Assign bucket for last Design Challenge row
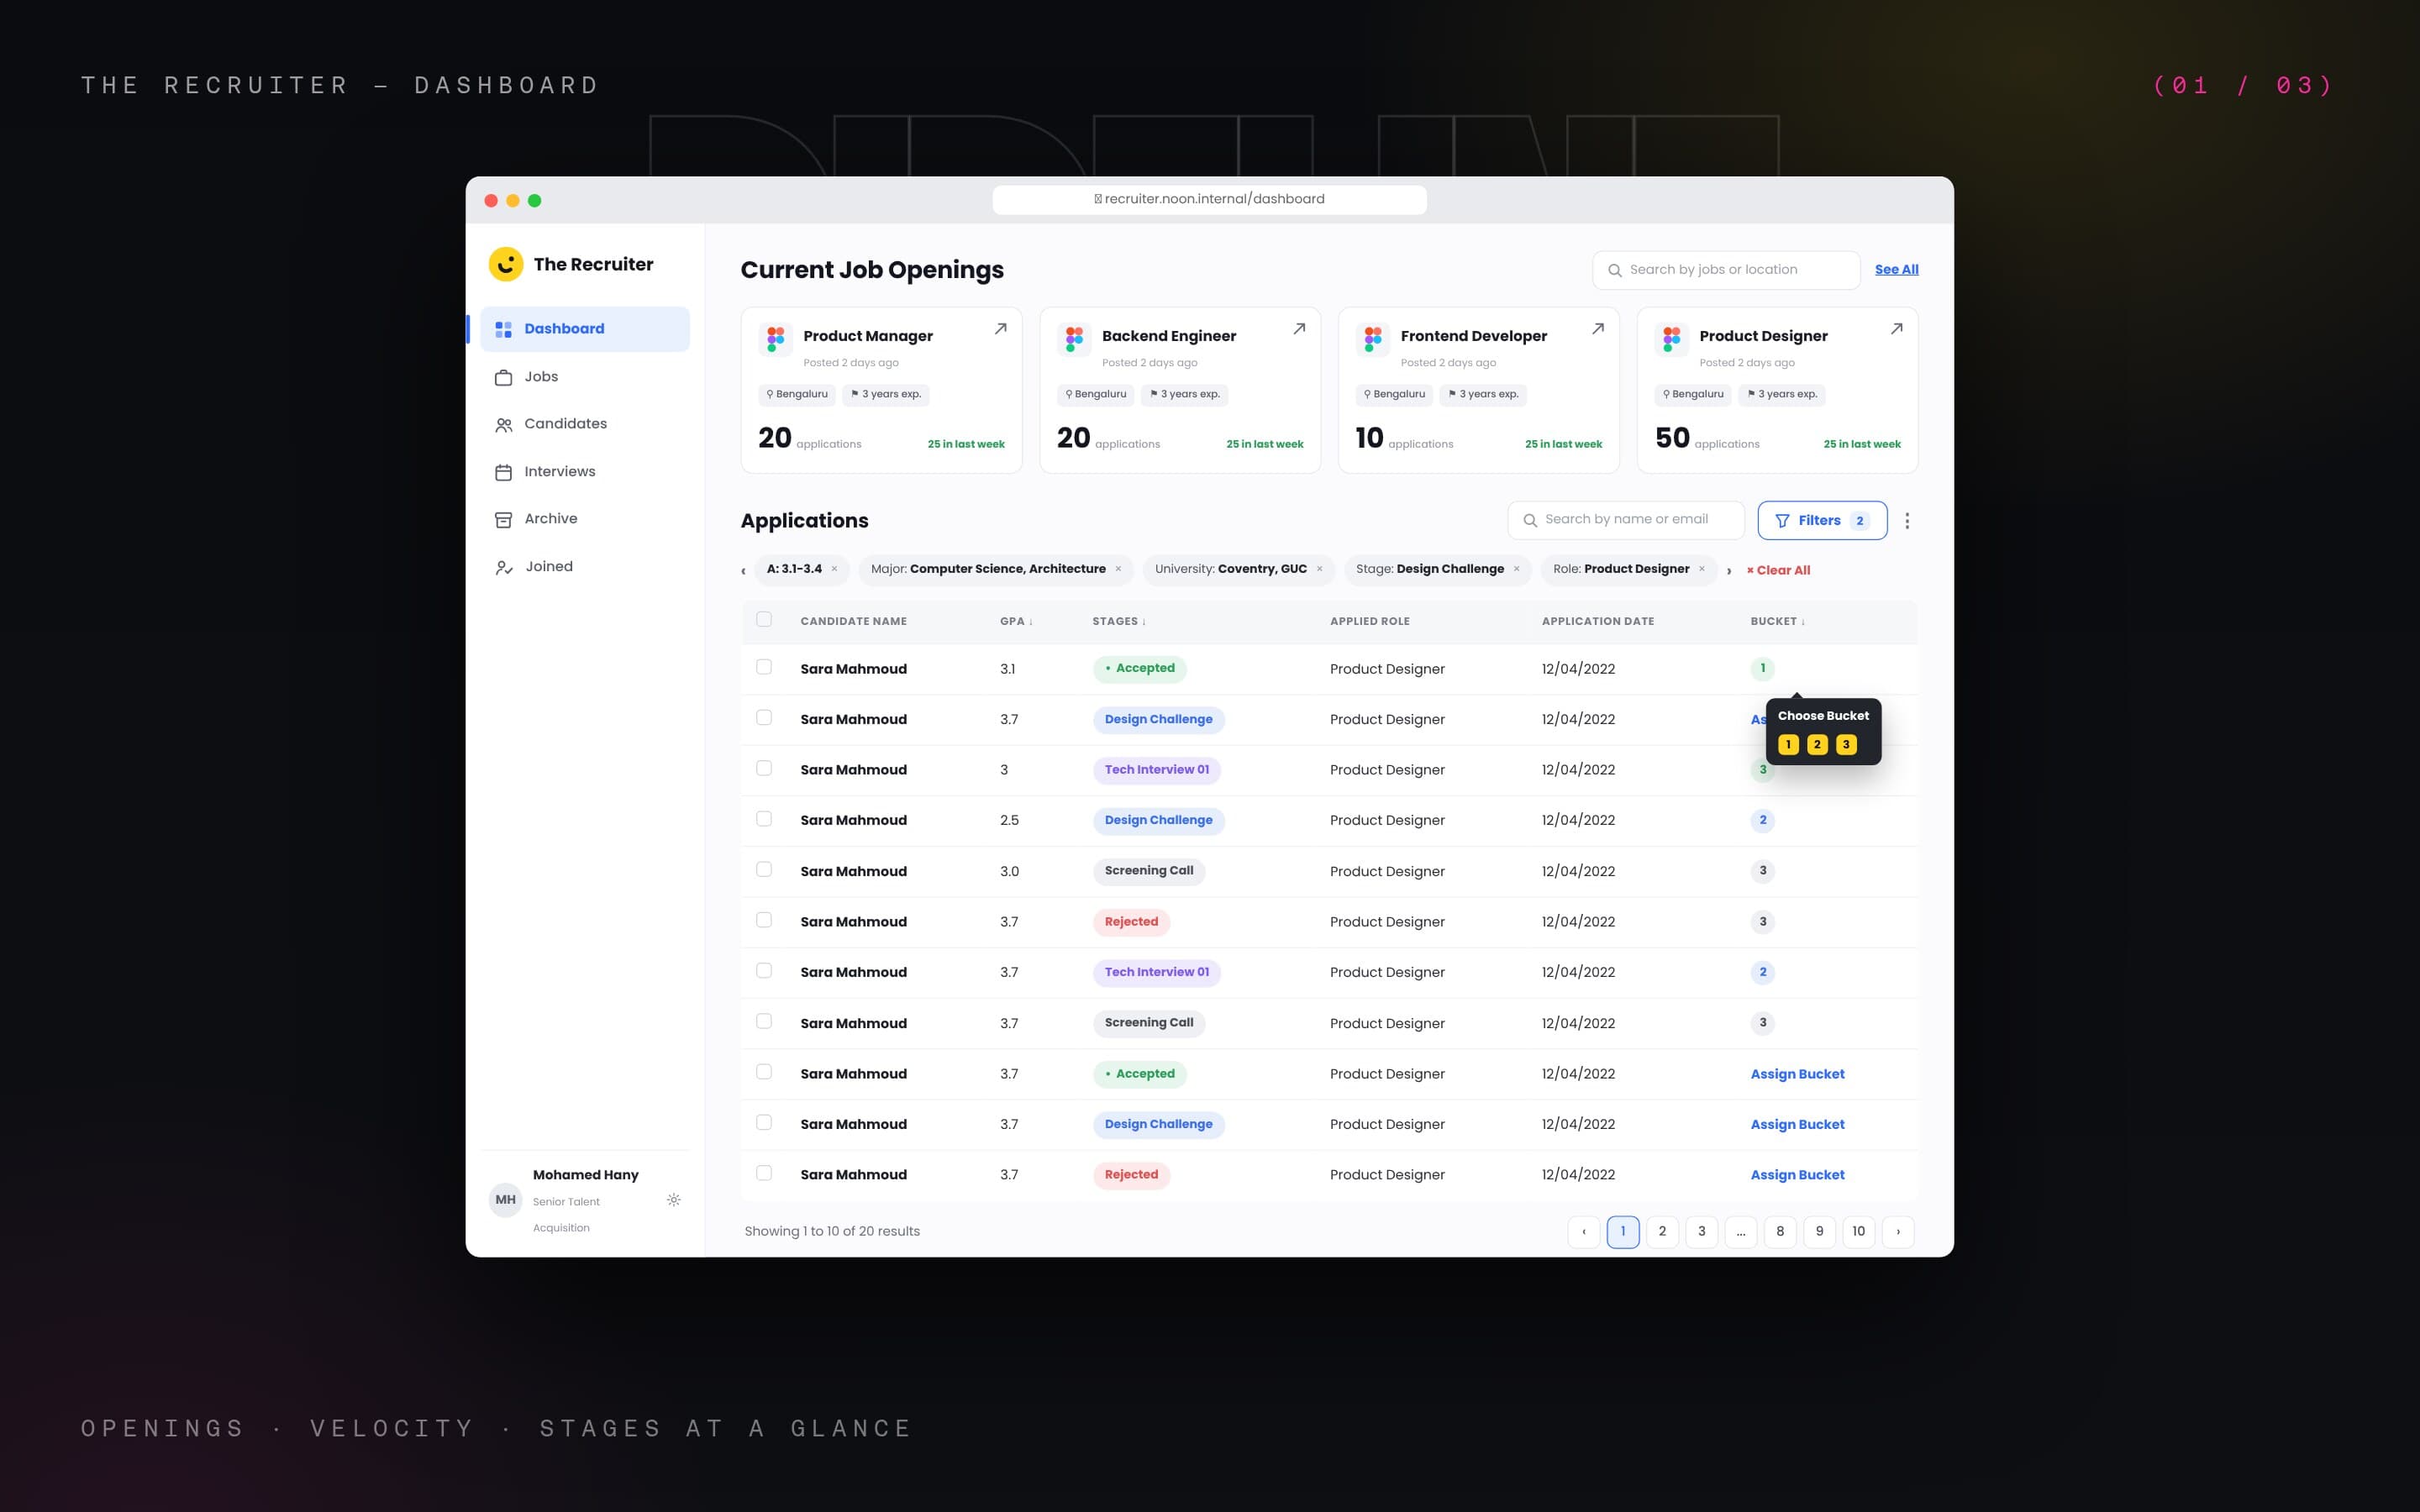2420x1512 pixels. pos(1797,1125)
